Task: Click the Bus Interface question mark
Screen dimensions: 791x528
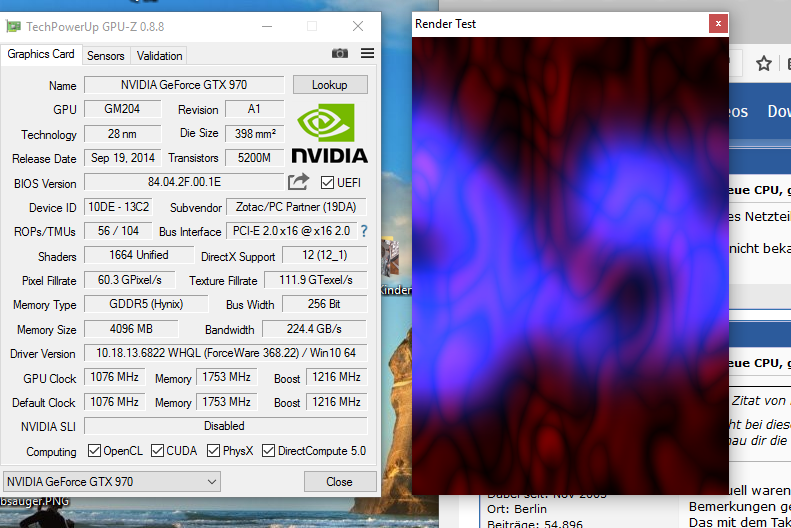Action: (x=364, y=231)
